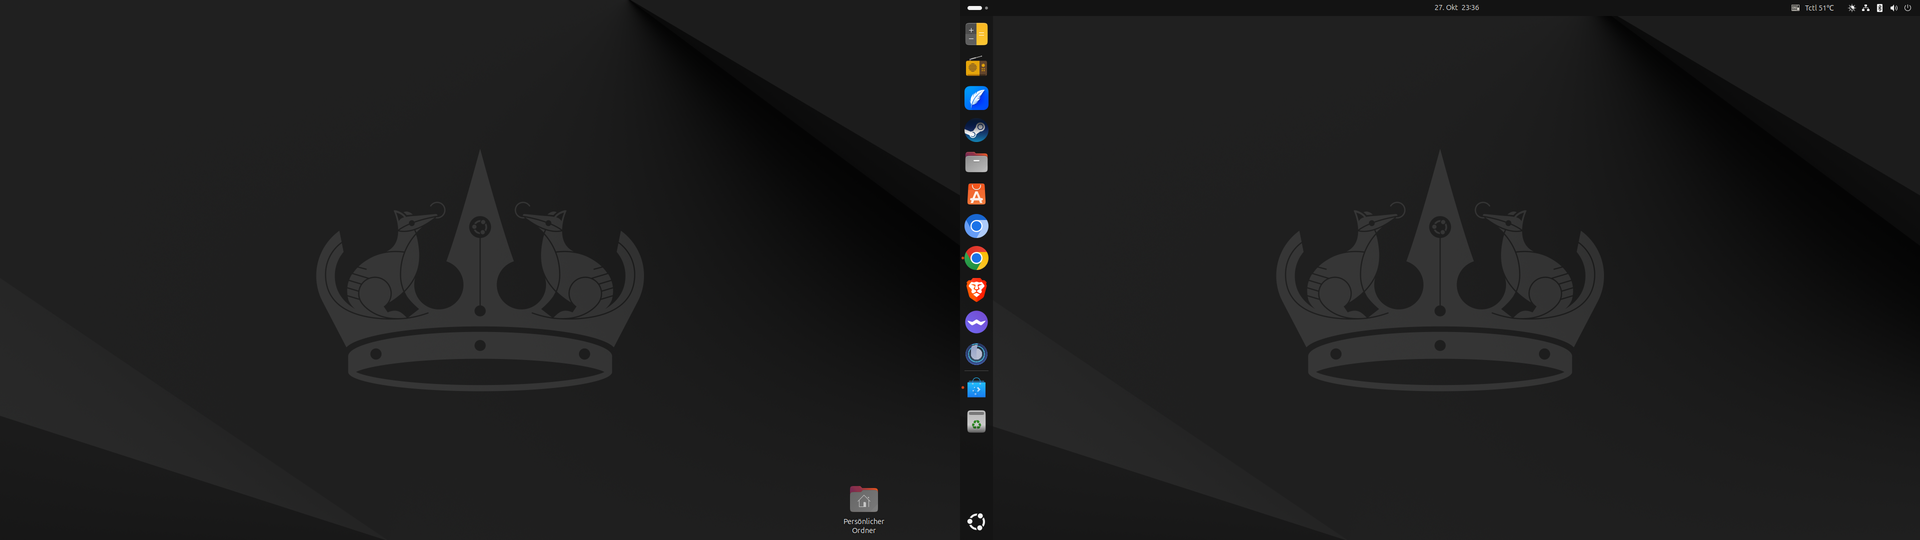Open the purple wave app icon
Viewport: 1920px width, 540px height.
coord(976,322)
